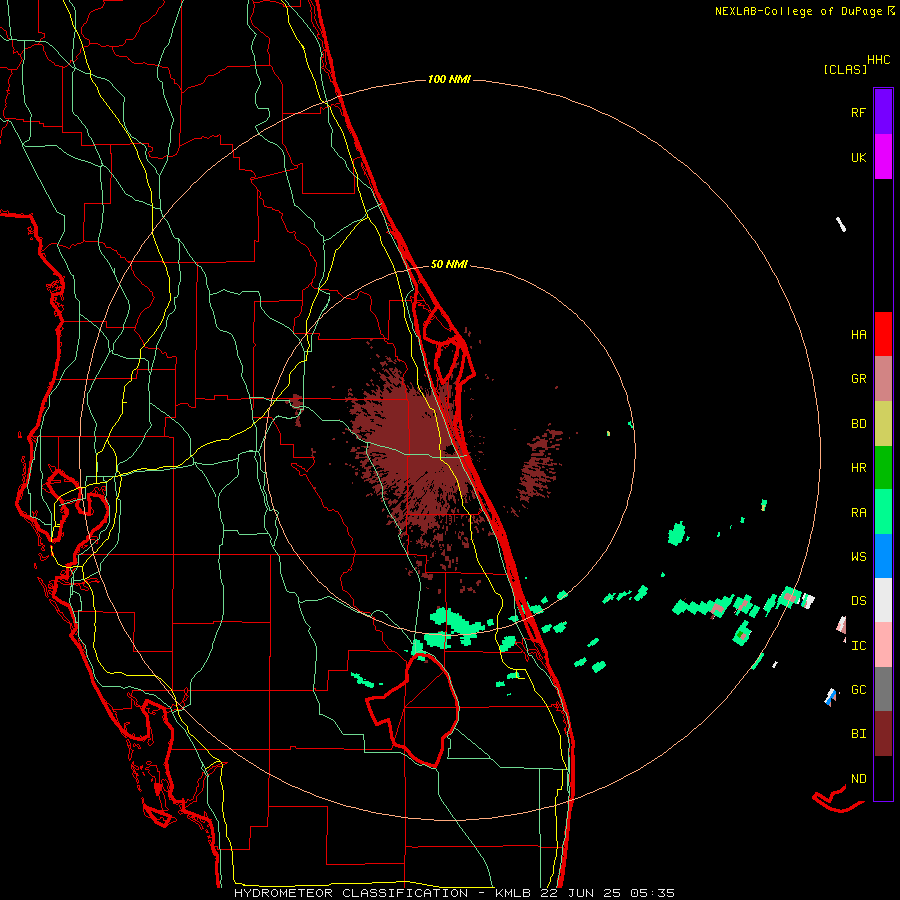The image size is (900, 900).
Task: Click the KMLB radar site identifier
Action: 512,893
